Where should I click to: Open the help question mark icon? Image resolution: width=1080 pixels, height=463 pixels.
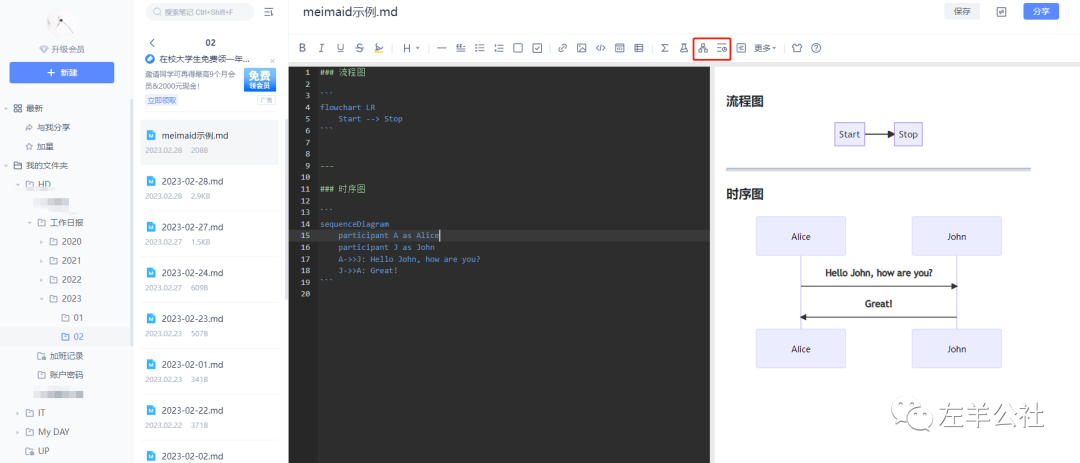pyautogui.click(x=816, y=48)
